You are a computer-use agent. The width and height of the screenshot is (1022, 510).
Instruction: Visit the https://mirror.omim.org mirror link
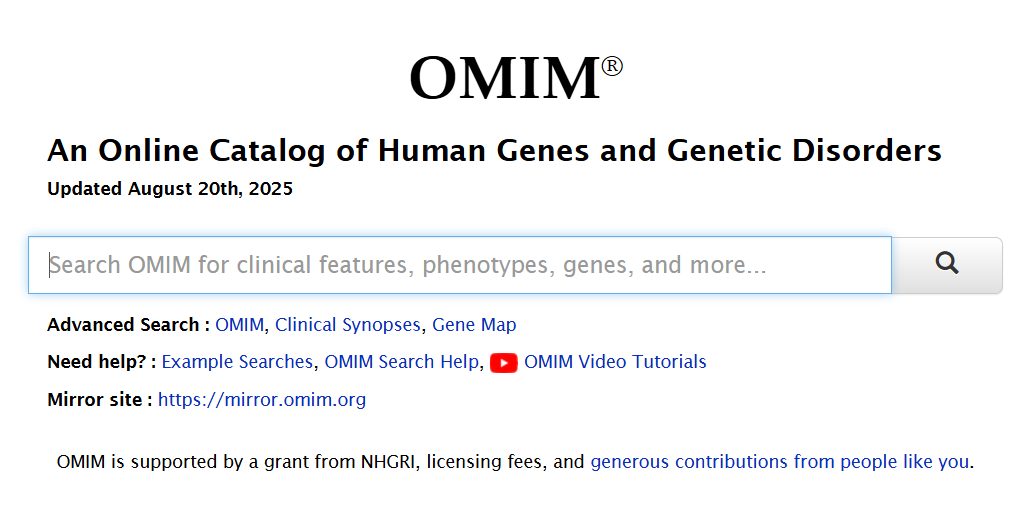(x=262, y=400)
